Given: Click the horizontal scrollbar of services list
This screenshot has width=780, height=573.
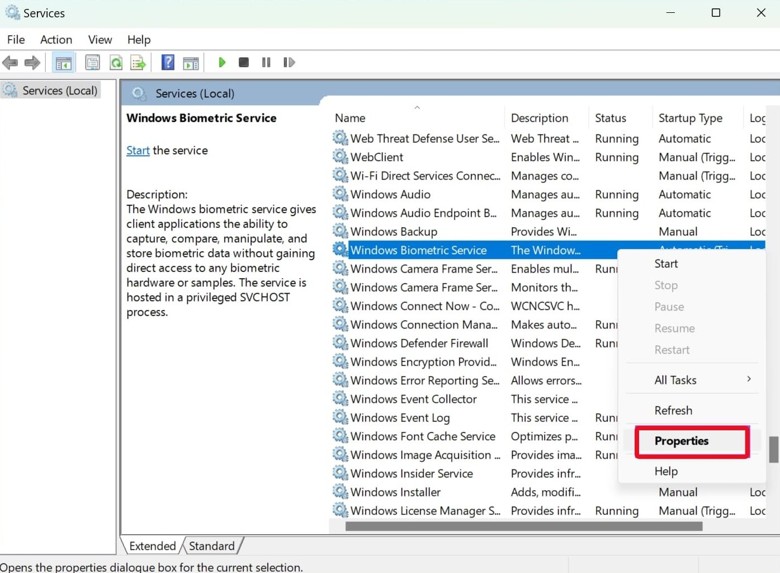Looking at the screenshot, I should tap(524, 526).
